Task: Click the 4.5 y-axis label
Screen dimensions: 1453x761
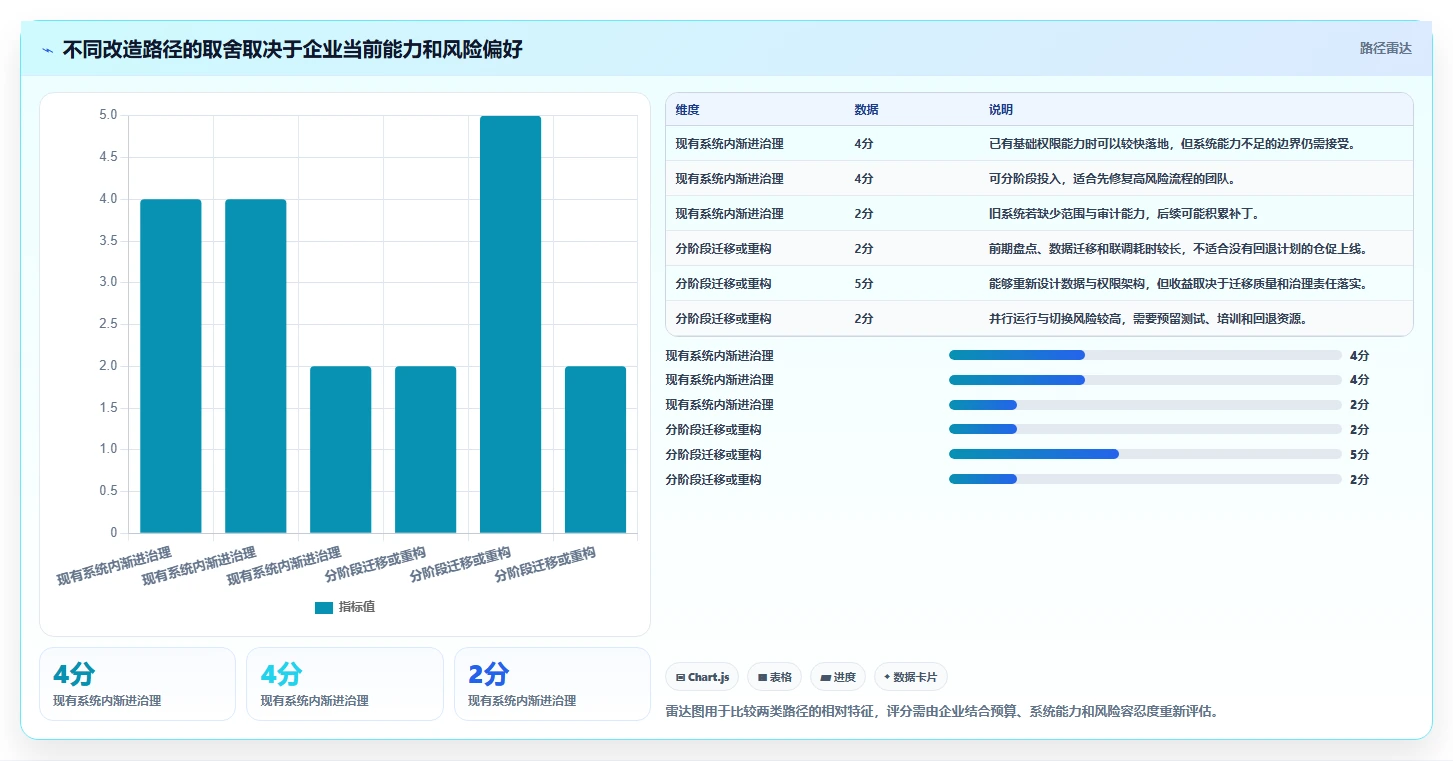Action: click(x=108, y=157)
